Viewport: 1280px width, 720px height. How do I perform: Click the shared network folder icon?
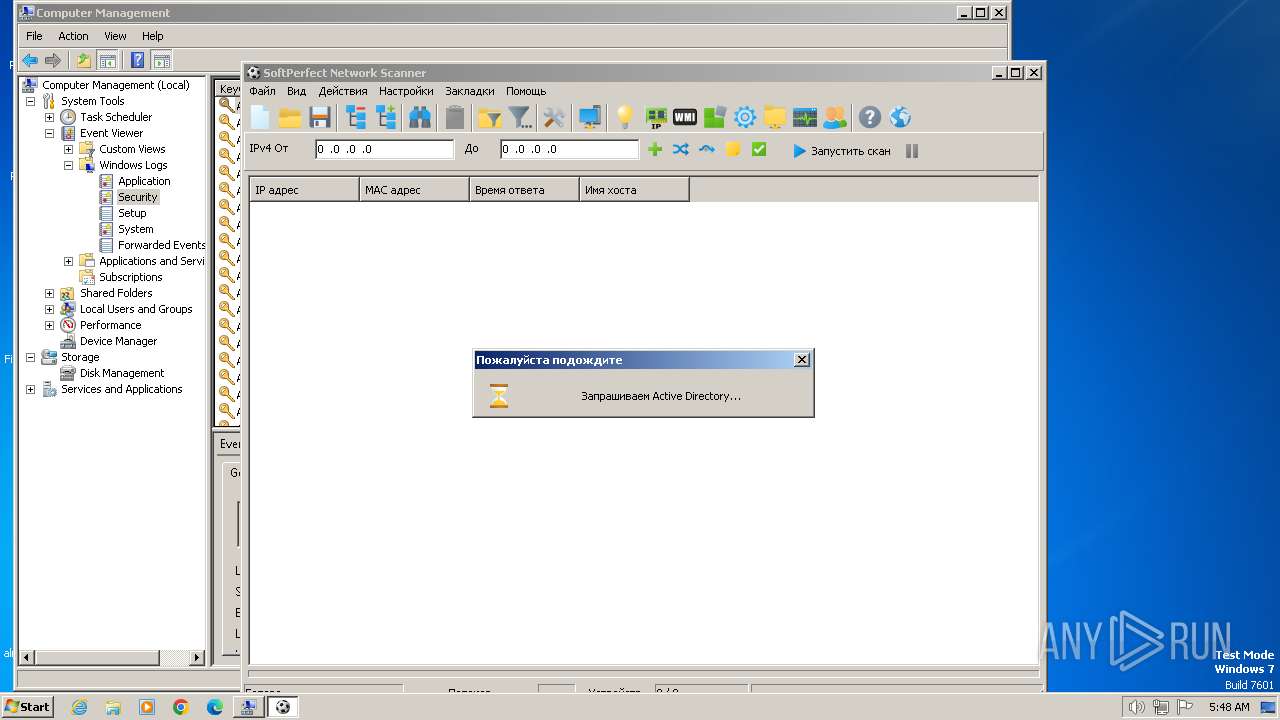click(775, 118)
